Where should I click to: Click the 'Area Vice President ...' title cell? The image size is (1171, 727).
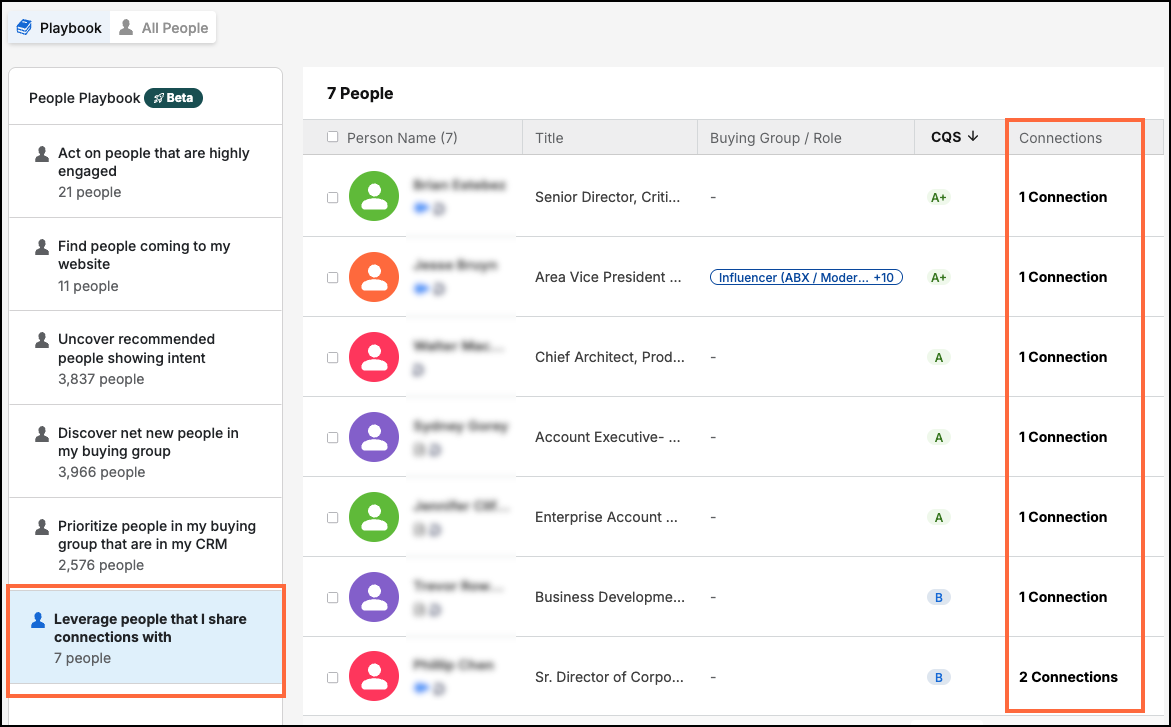point(608,277)
